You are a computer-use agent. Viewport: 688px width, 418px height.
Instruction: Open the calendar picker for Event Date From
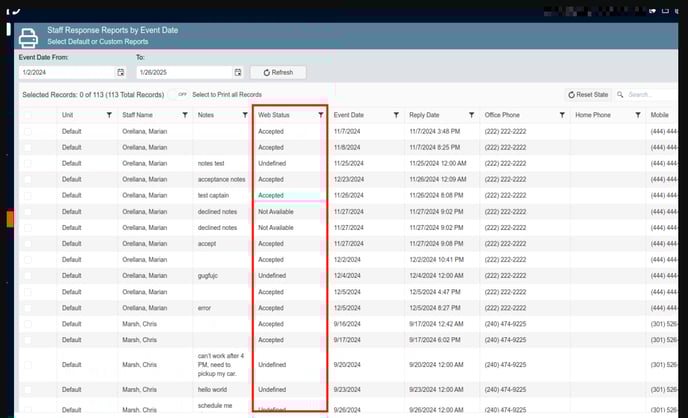[121, 73]
